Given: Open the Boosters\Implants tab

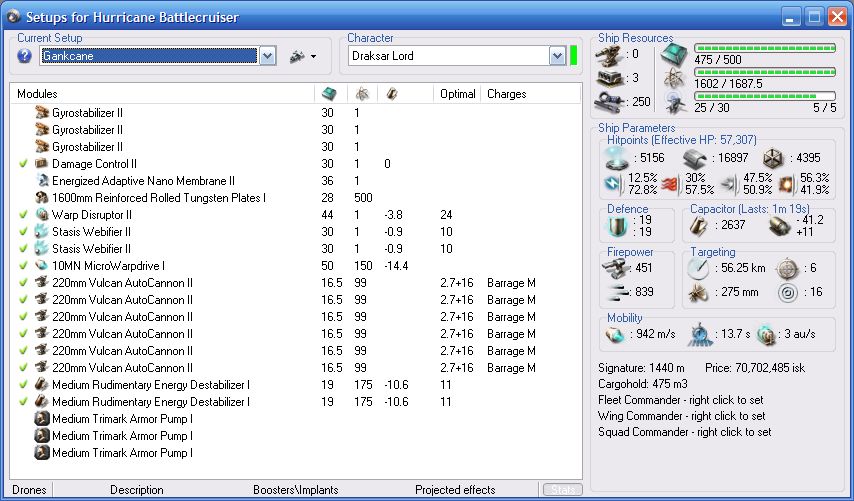Looking at the screenshot, I should (x=296, y=490).
